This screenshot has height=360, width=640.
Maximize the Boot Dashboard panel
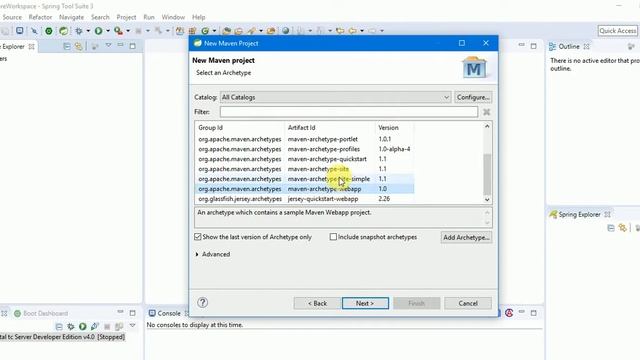(x=132, y=313)
